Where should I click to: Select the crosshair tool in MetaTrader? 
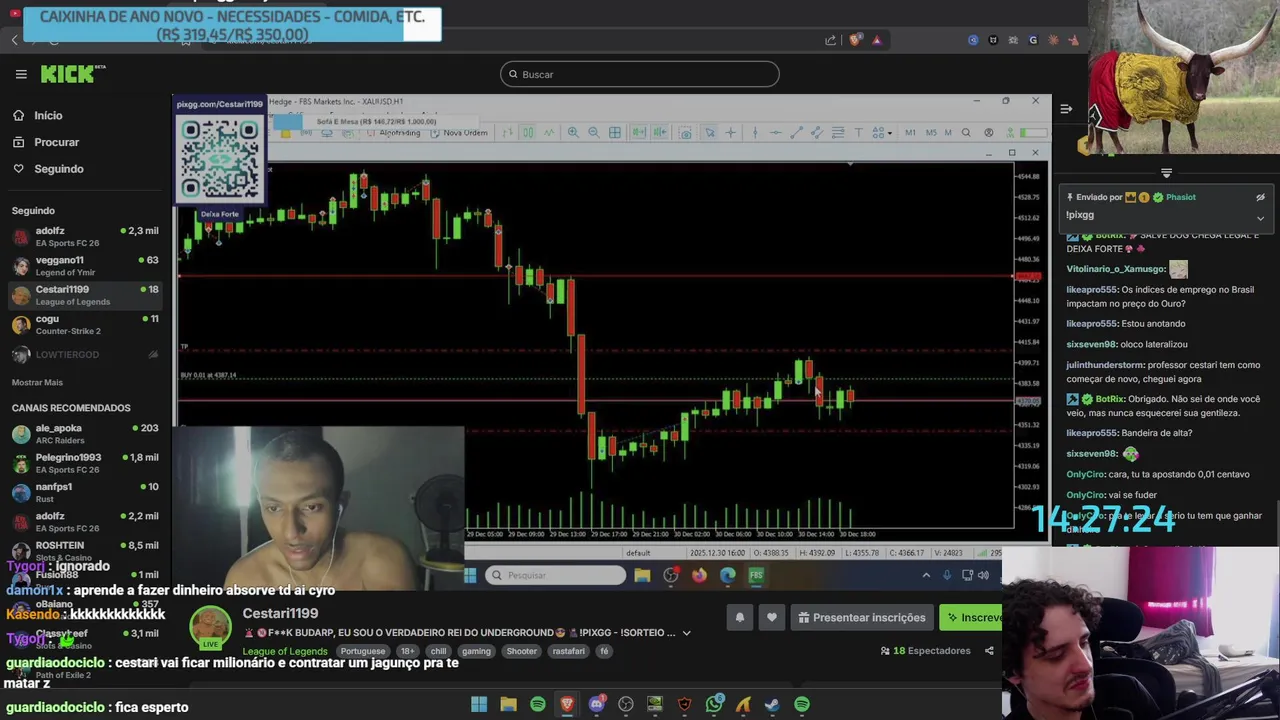coord(730,132)
